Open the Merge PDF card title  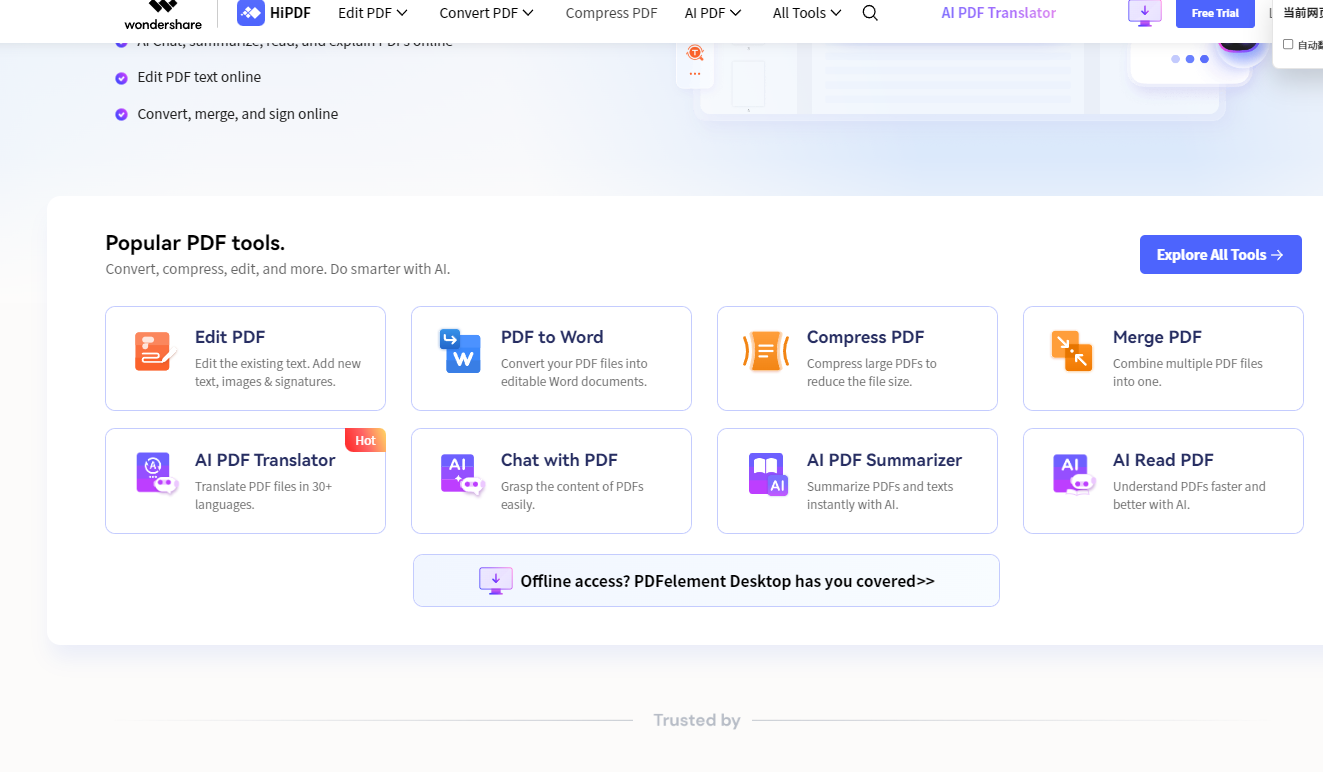(1157, 337)
